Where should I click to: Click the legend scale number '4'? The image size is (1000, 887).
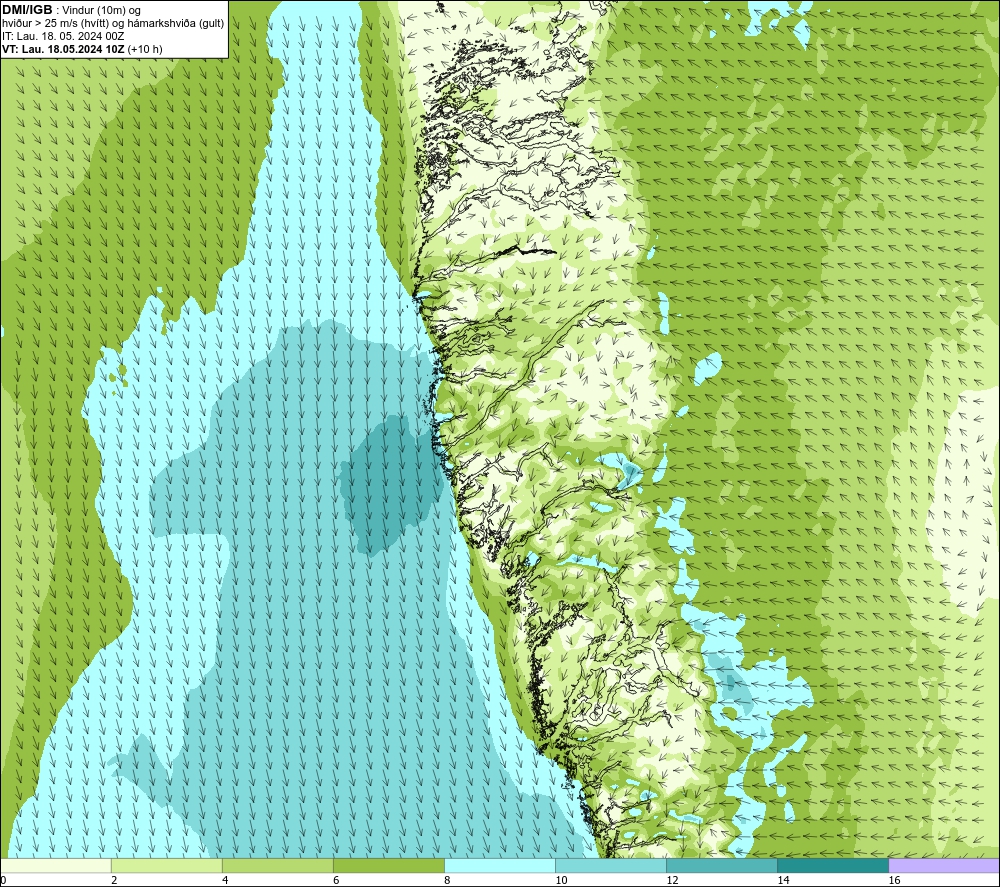[225, 880]
